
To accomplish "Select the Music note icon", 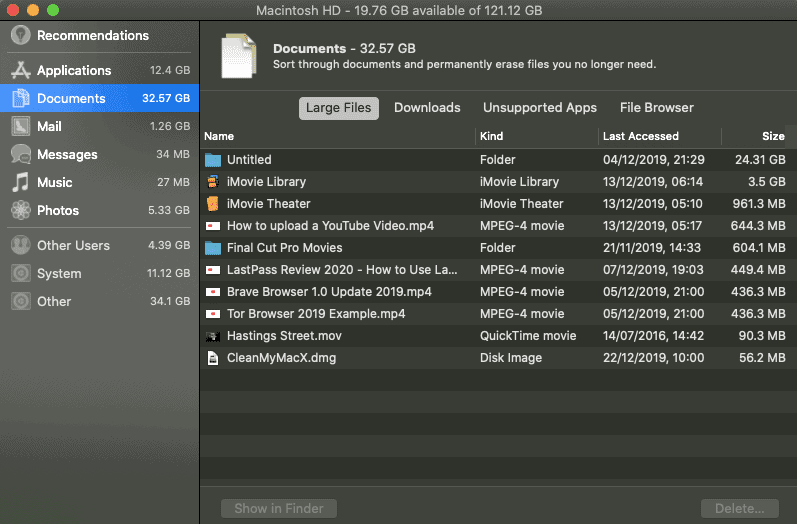I will [20, 183].
